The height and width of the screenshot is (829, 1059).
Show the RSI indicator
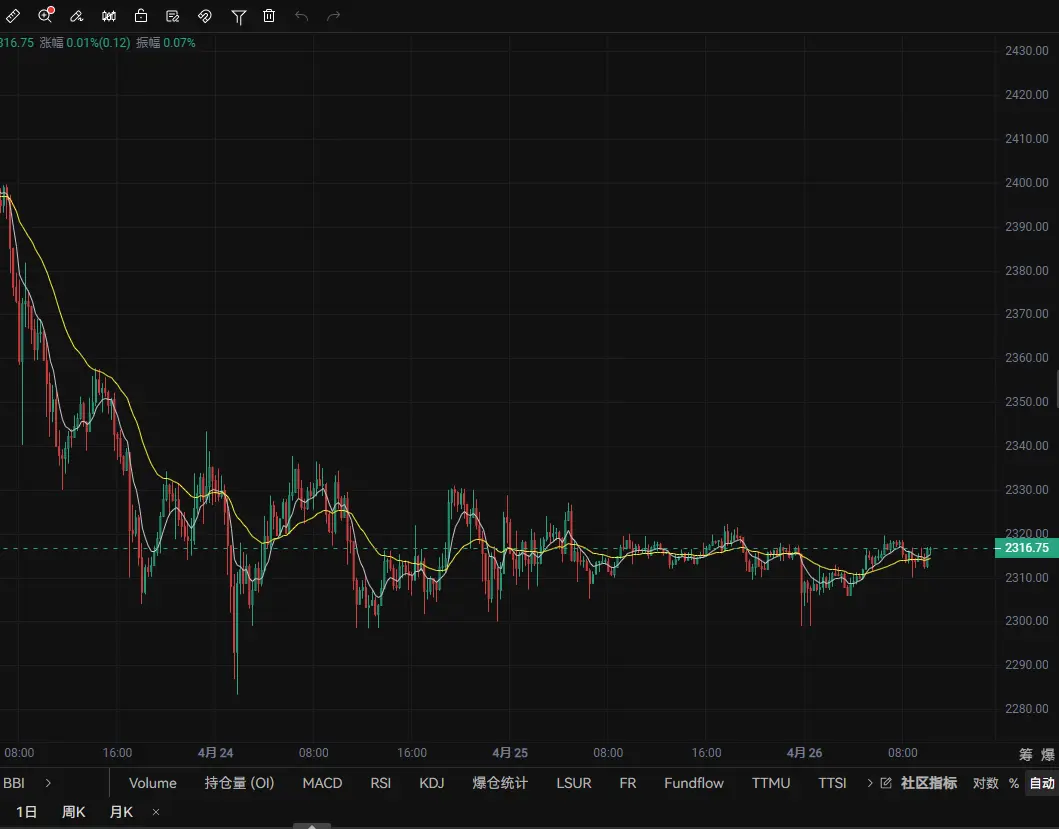point(380,783)
